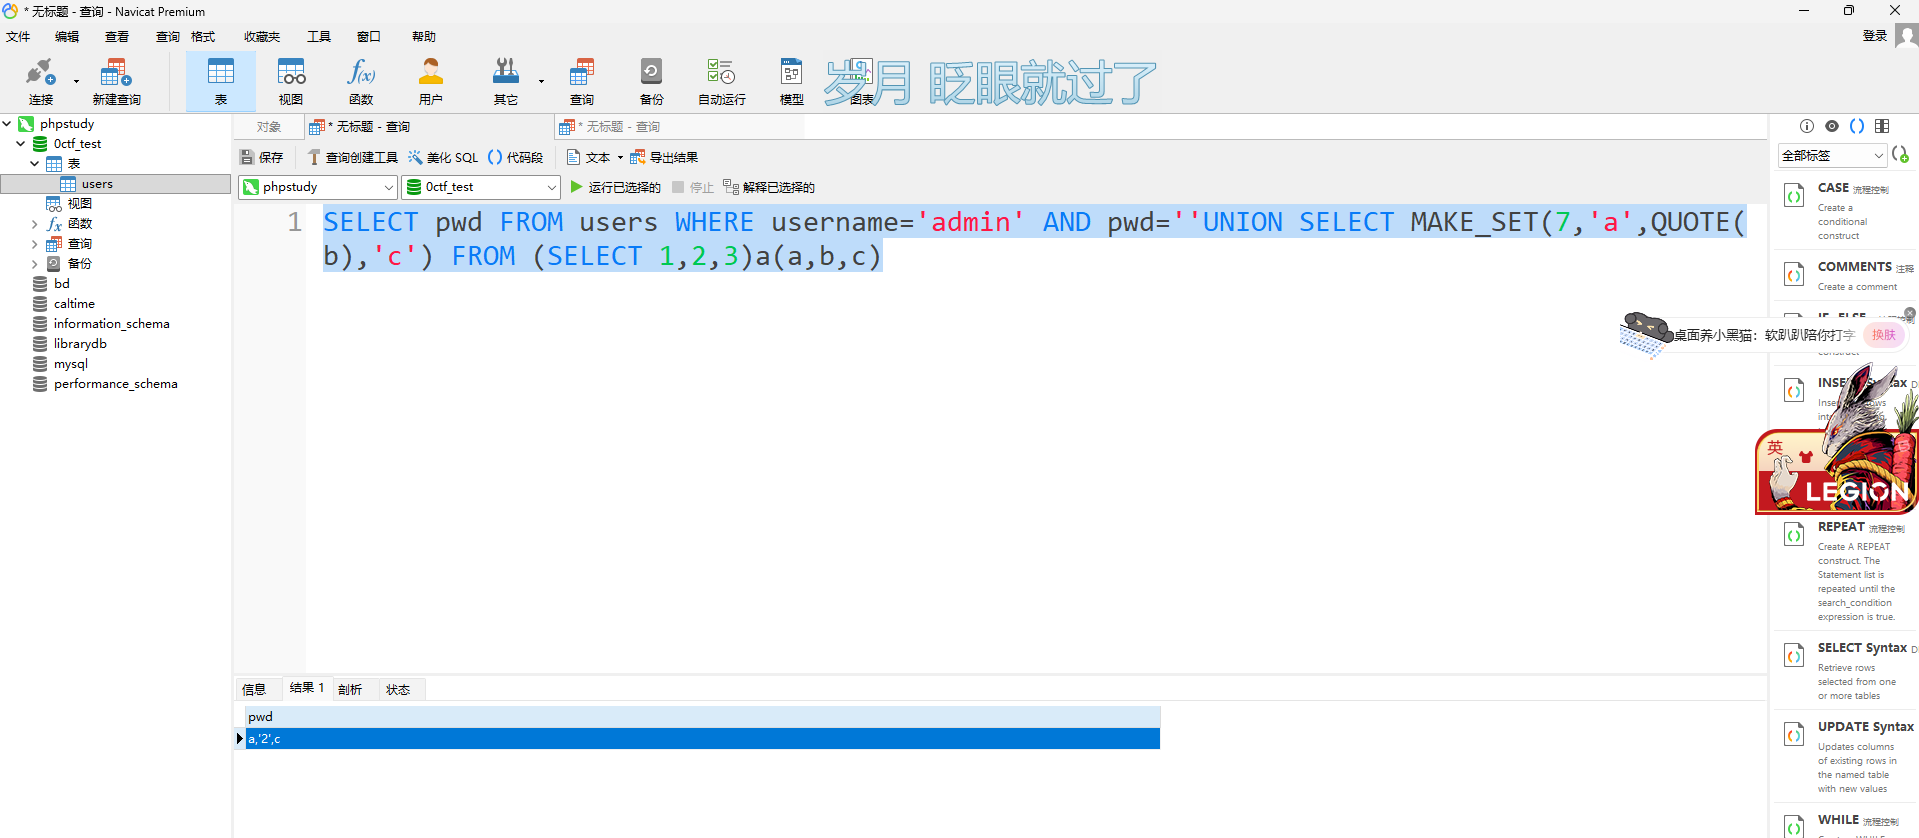Open the 函数 function toolbar icon
1919x838 pixels.
(x=361, y=81)
